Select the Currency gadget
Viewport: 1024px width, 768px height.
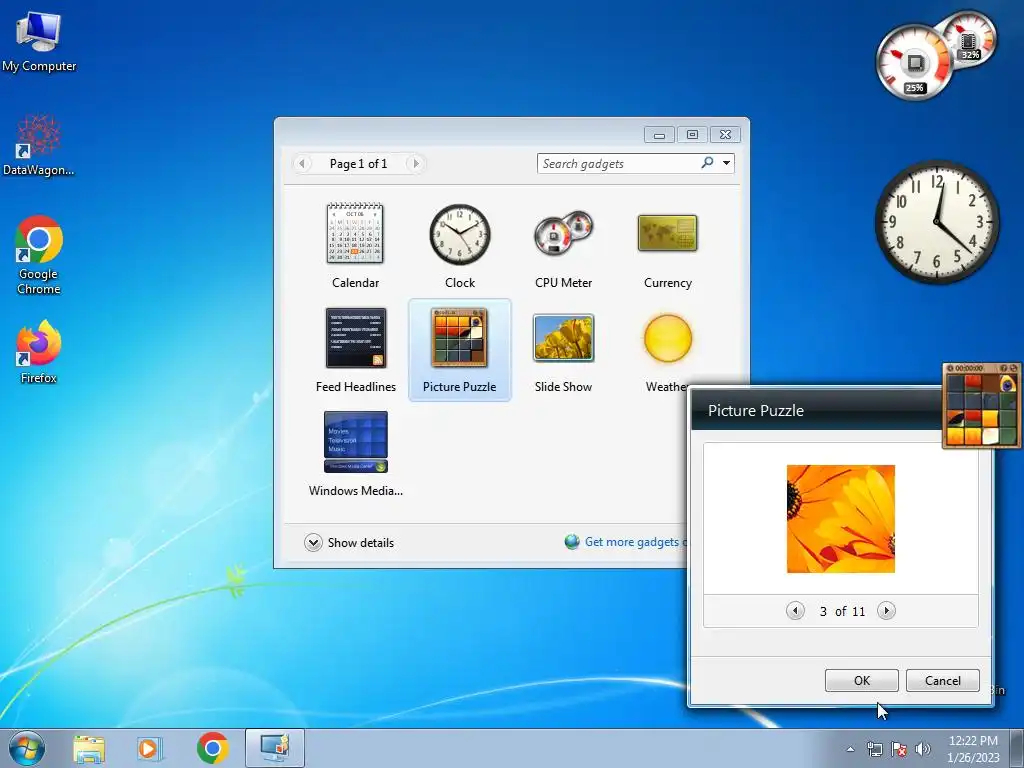[x=667, y=246]
